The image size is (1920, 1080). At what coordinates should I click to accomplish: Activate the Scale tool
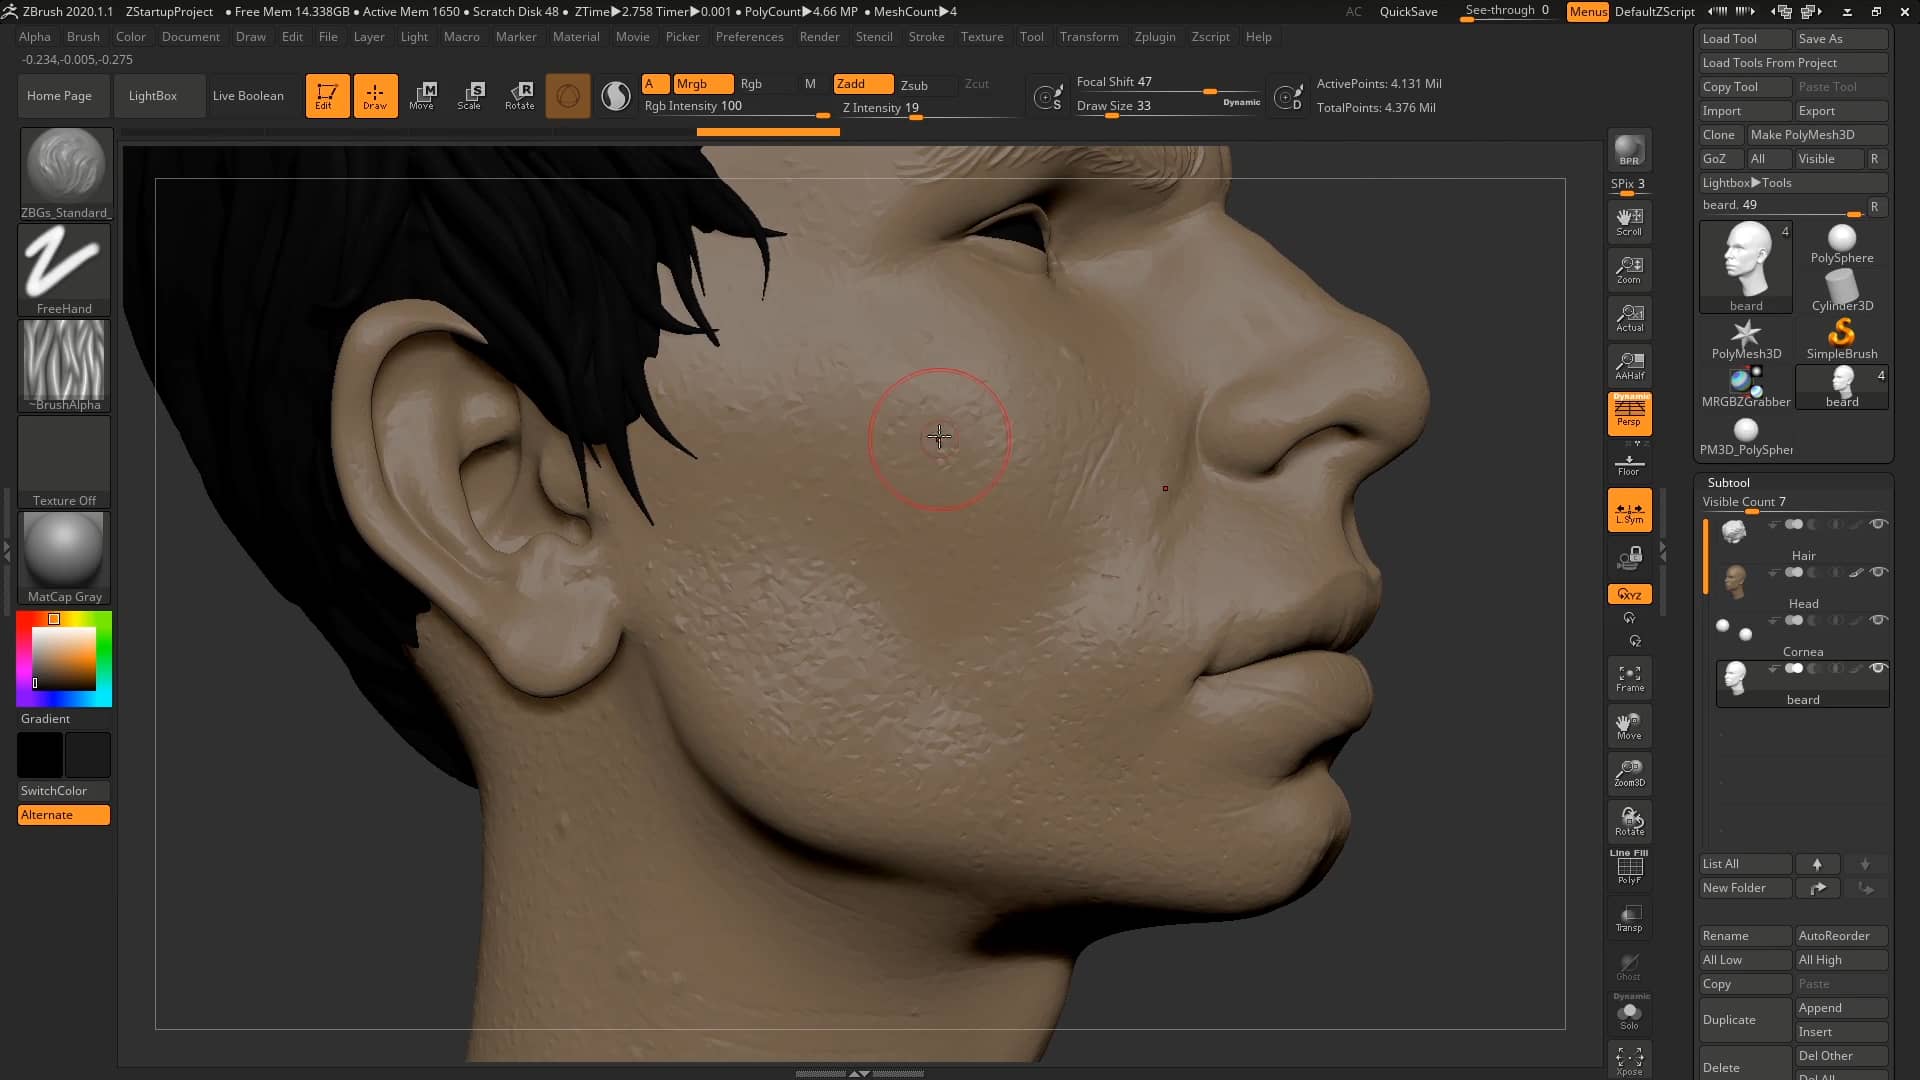point(469,95)
